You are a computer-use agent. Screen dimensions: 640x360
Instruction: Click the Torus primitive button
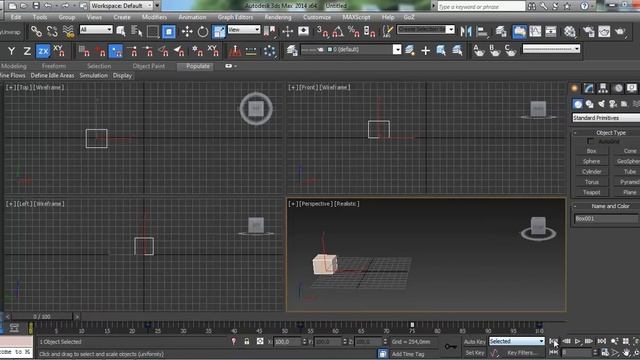pos(591,182)
